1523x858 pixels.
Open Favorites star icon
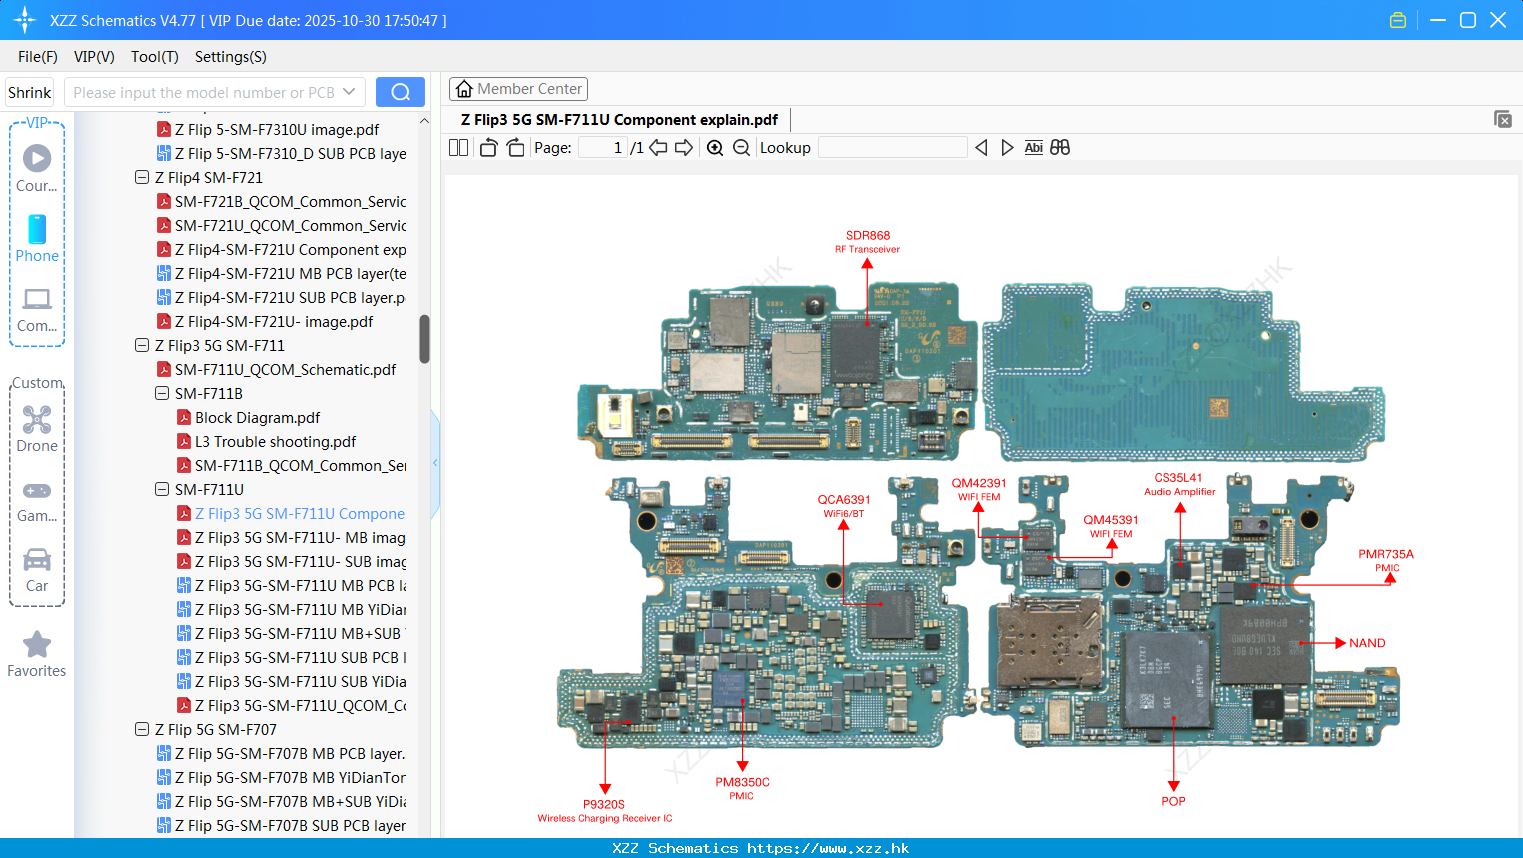[37, 654]
